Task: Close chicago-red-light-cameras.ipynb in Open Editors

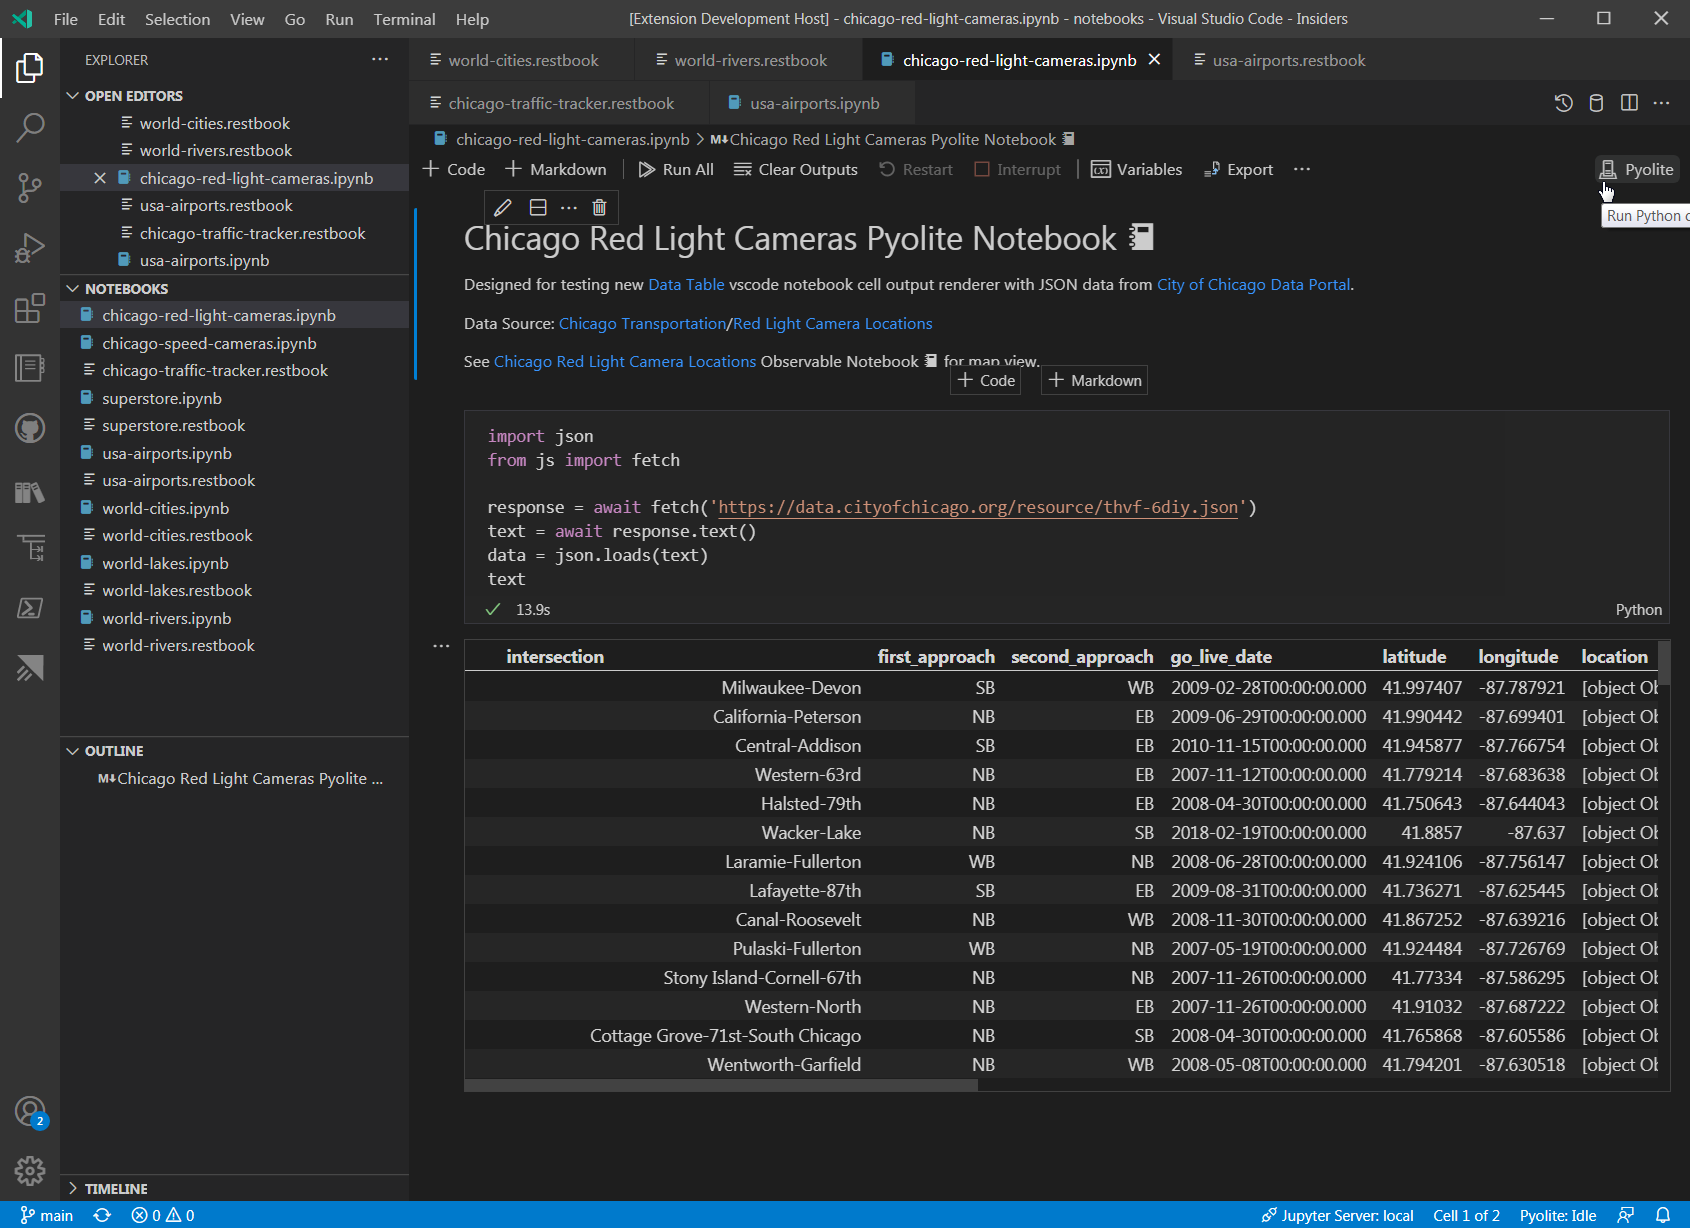Action: pyautogui.click(x=100, y=178)
